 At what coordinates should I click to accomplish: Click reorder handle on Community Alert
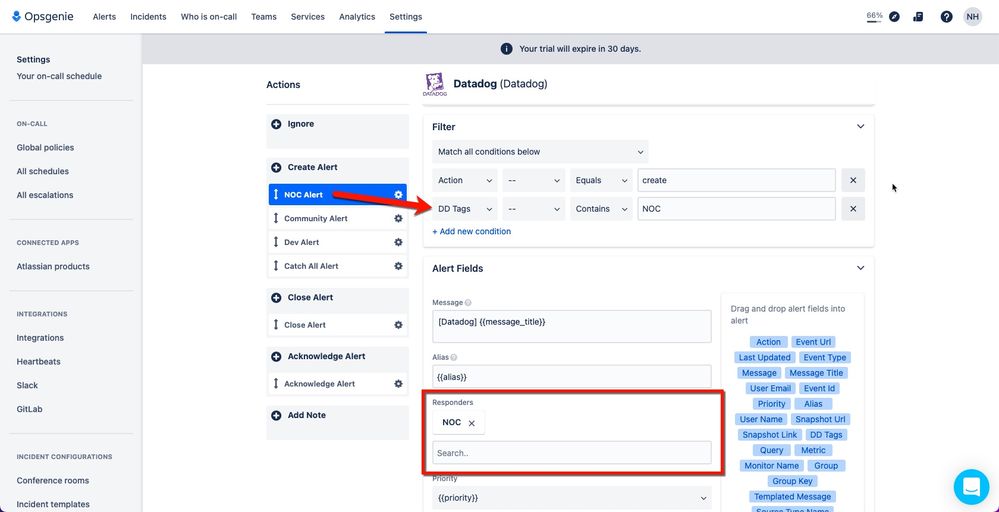[276, 218]
